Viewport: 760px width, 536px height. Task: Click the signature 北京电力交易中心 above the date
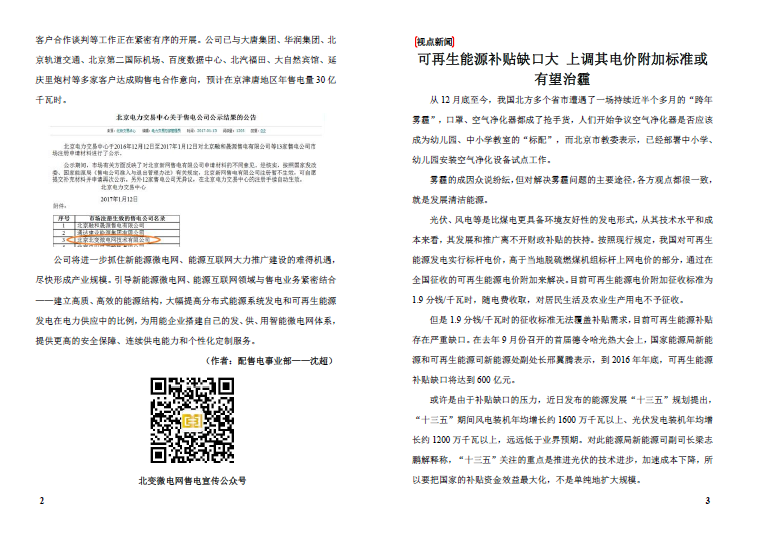(x=123, y=187)
